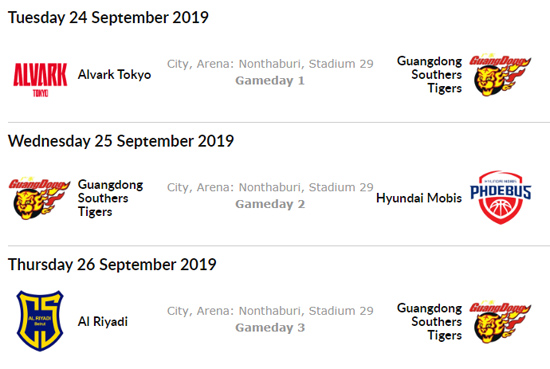This screenshot has height=369, width=550.
Task: Click Guangdong Tigers logo in Gameday 2 row
Action: coord(39,199)
